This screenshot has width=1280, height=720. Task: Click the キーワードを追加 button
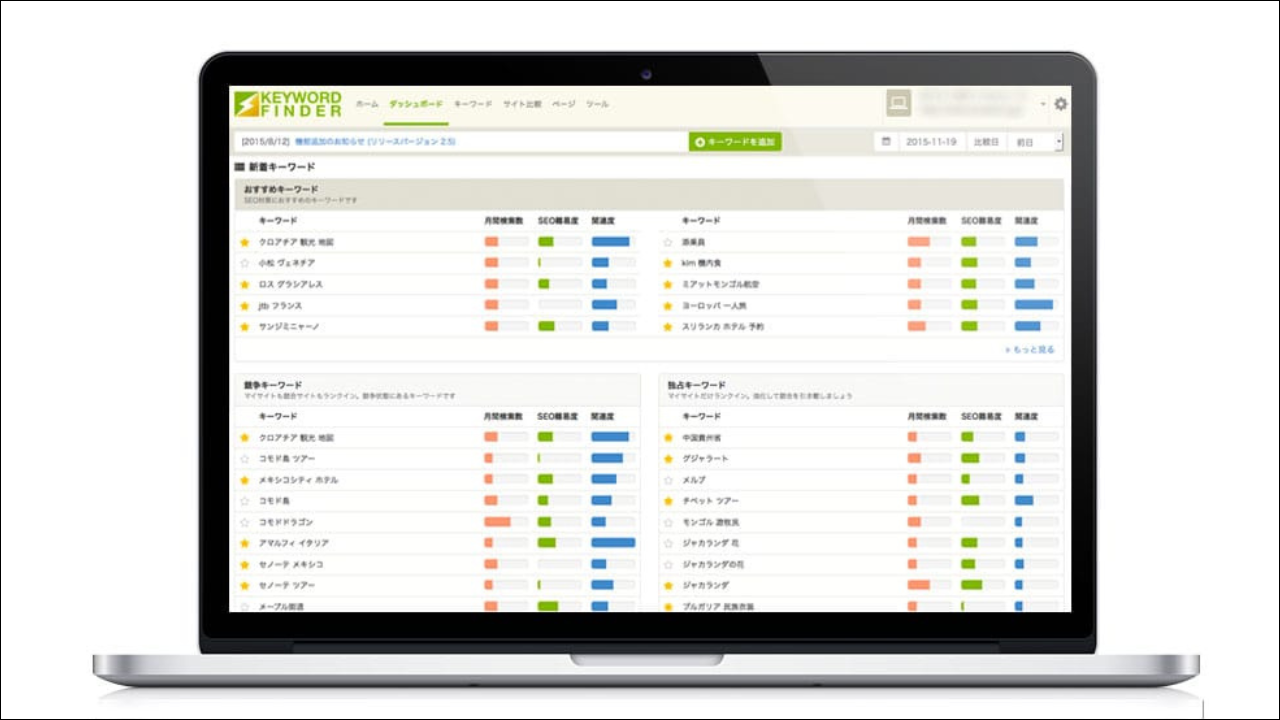coord(737,143)
